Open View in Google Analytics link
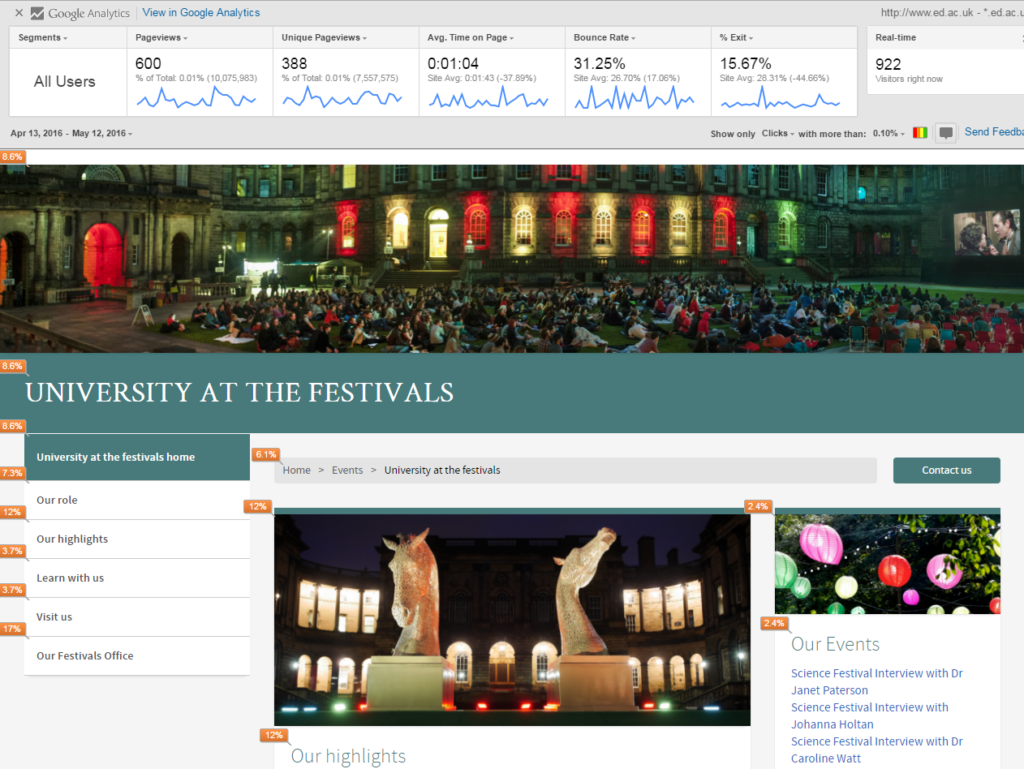 (x=200, y=12)
